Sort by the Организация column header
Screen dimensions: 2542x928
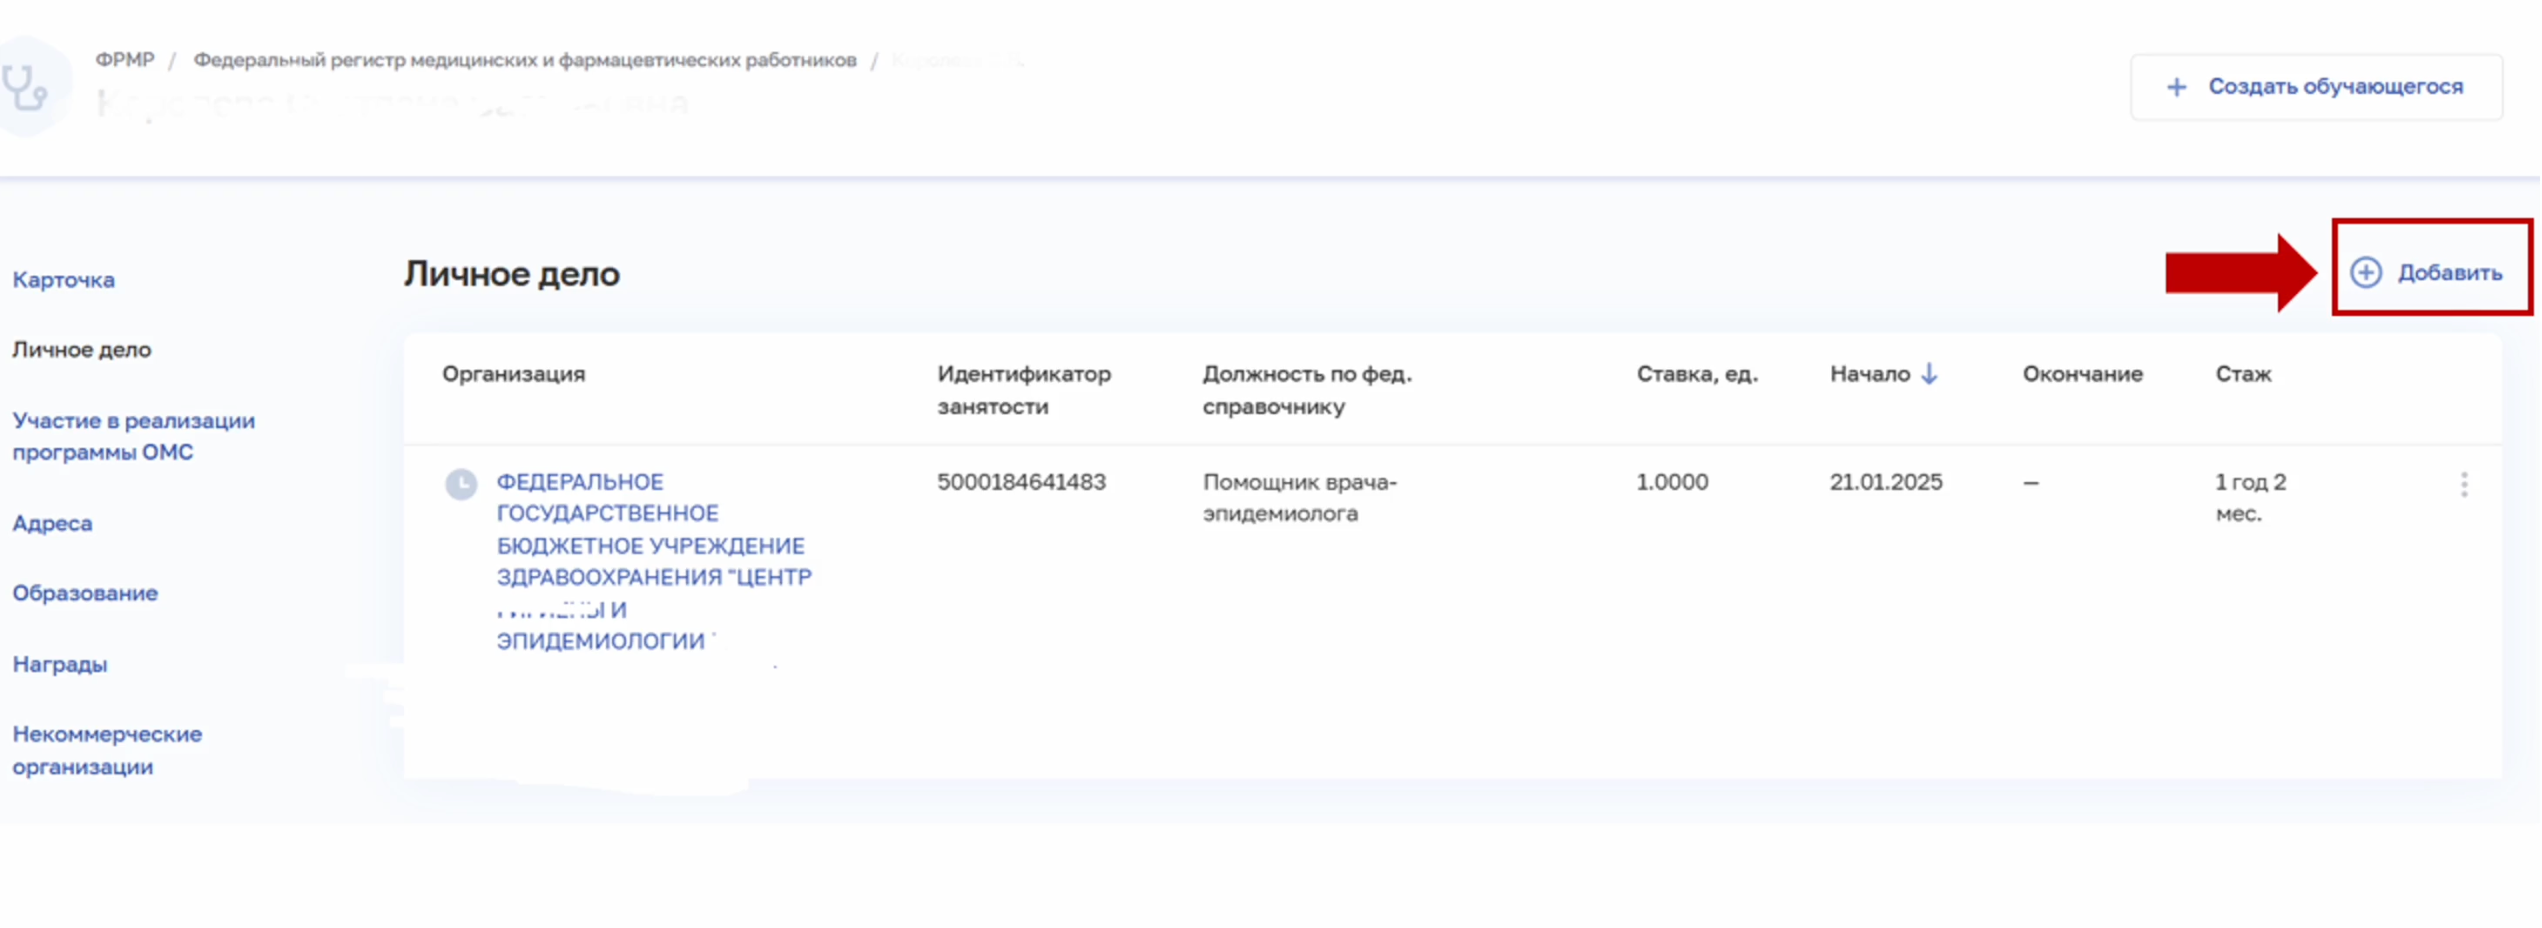click(513, 374)
